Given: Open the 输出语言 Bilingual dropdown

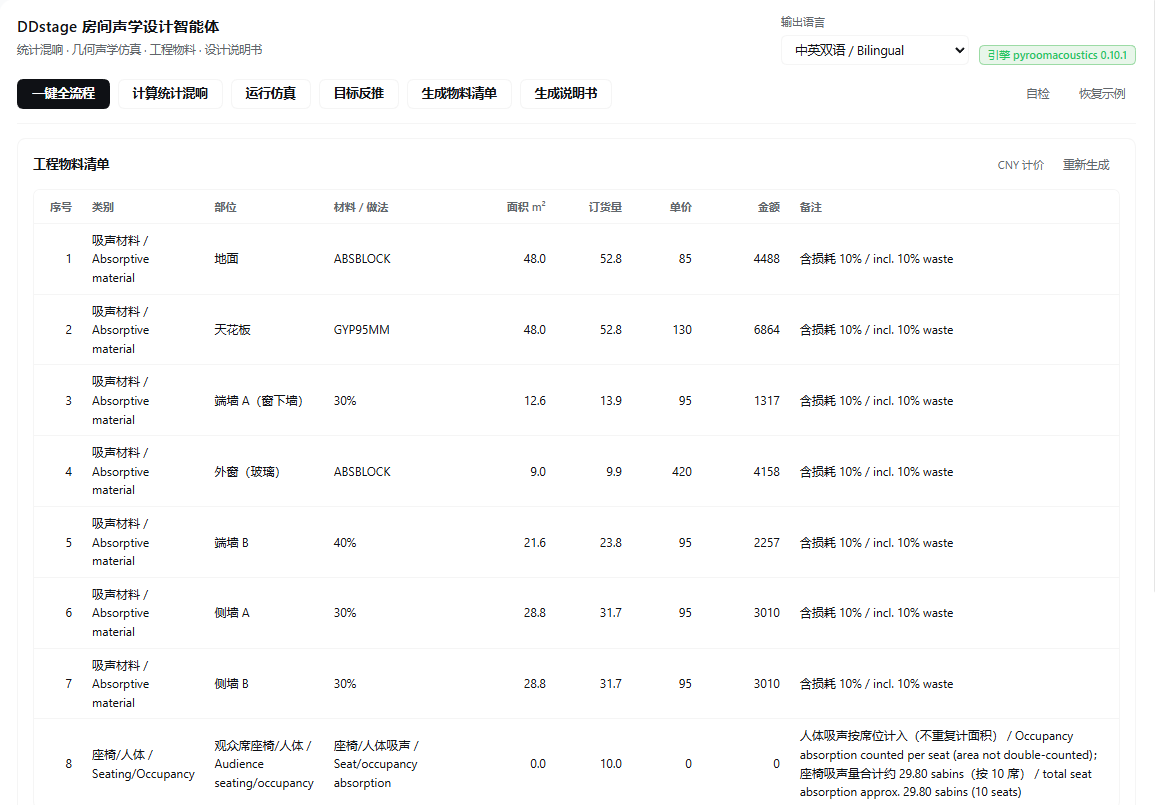Looking at the screenshot, I should (875, 50).
